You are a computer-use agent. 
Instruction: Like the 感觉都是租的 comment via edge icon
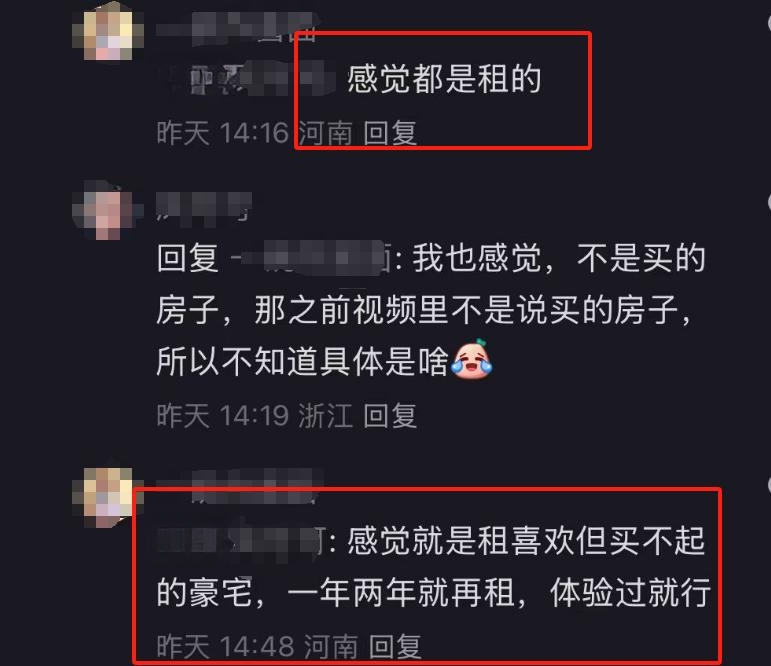pyautogui.click(x=768, y=23)
